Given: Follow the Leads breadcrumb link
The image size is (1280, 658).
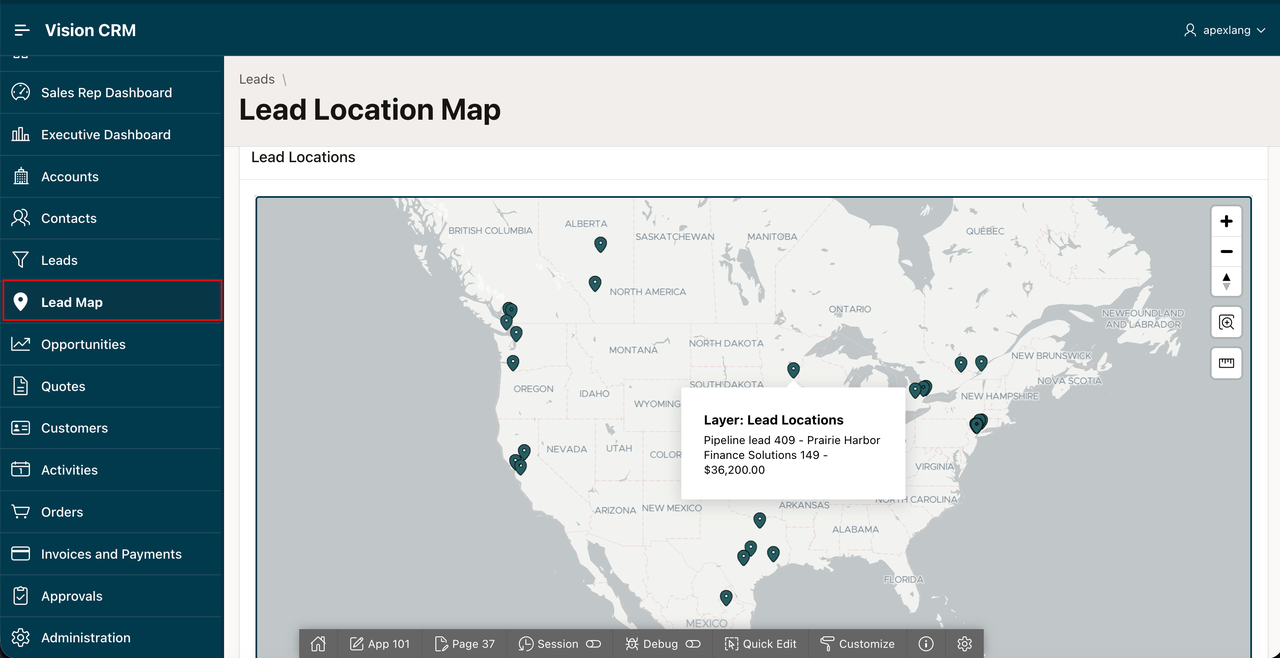Looking at the screenshot, I should (257, 79).
